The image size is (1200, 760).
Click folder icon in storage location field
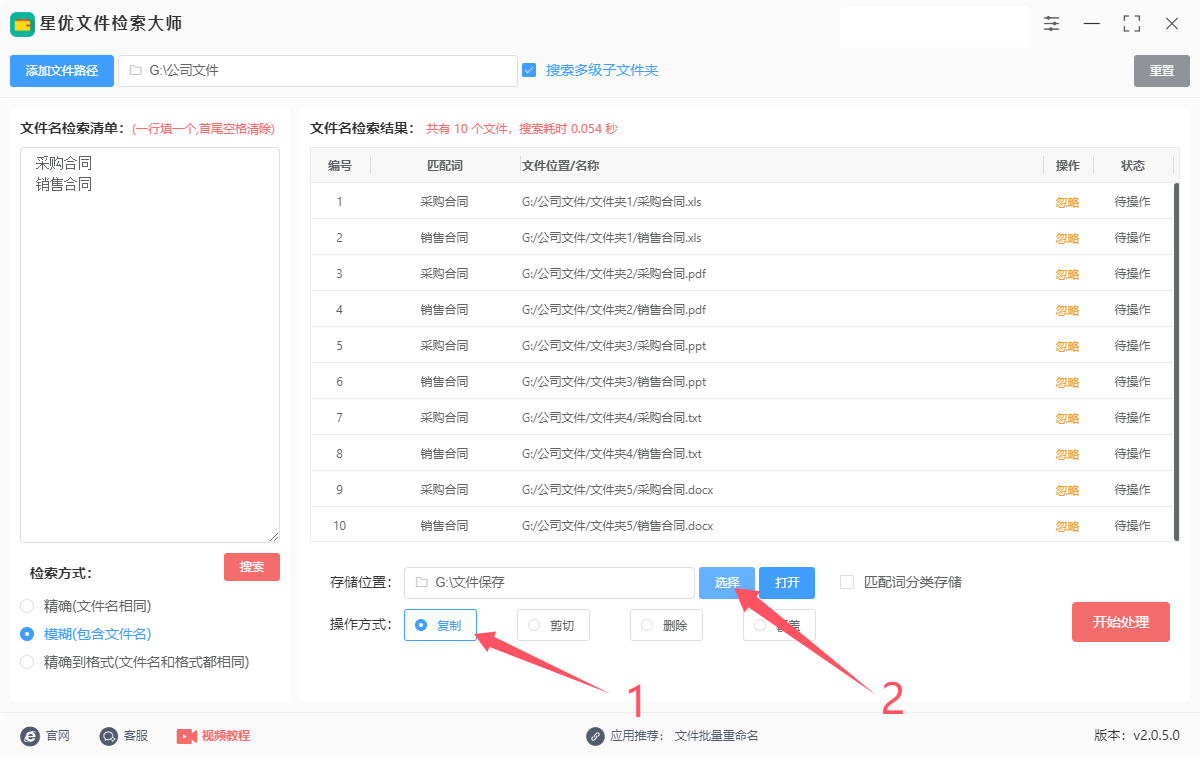click(421, 582)
